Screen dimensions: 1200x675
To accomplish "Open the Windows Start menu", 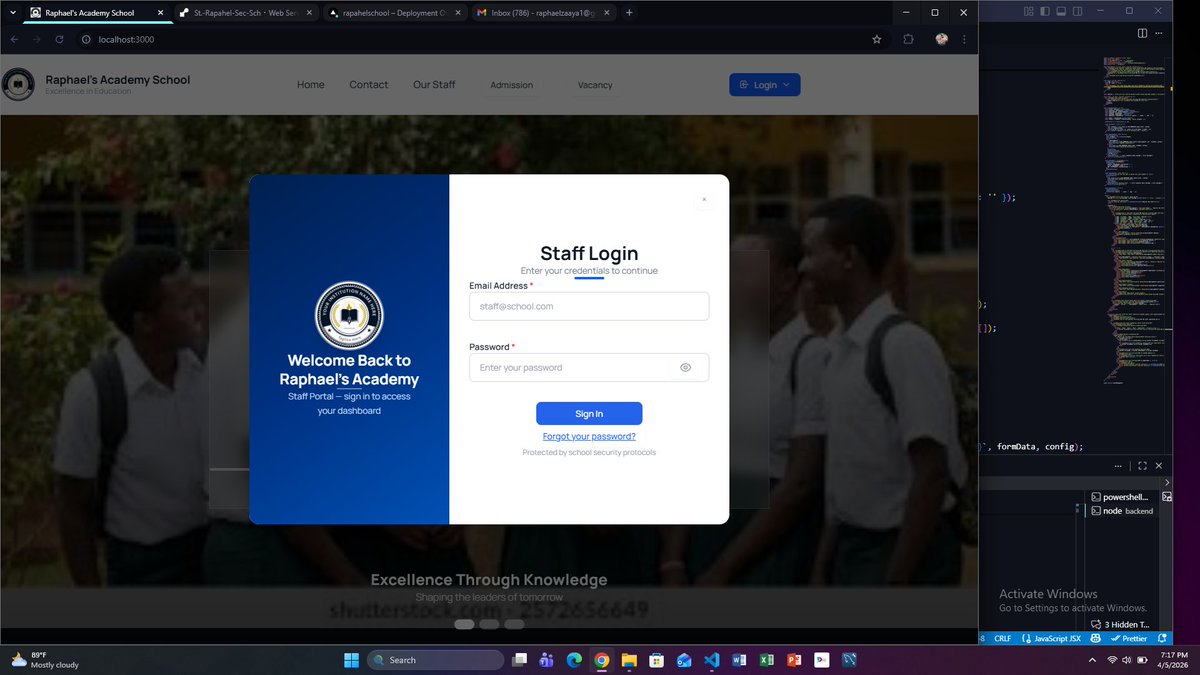I will click(351, 660).
